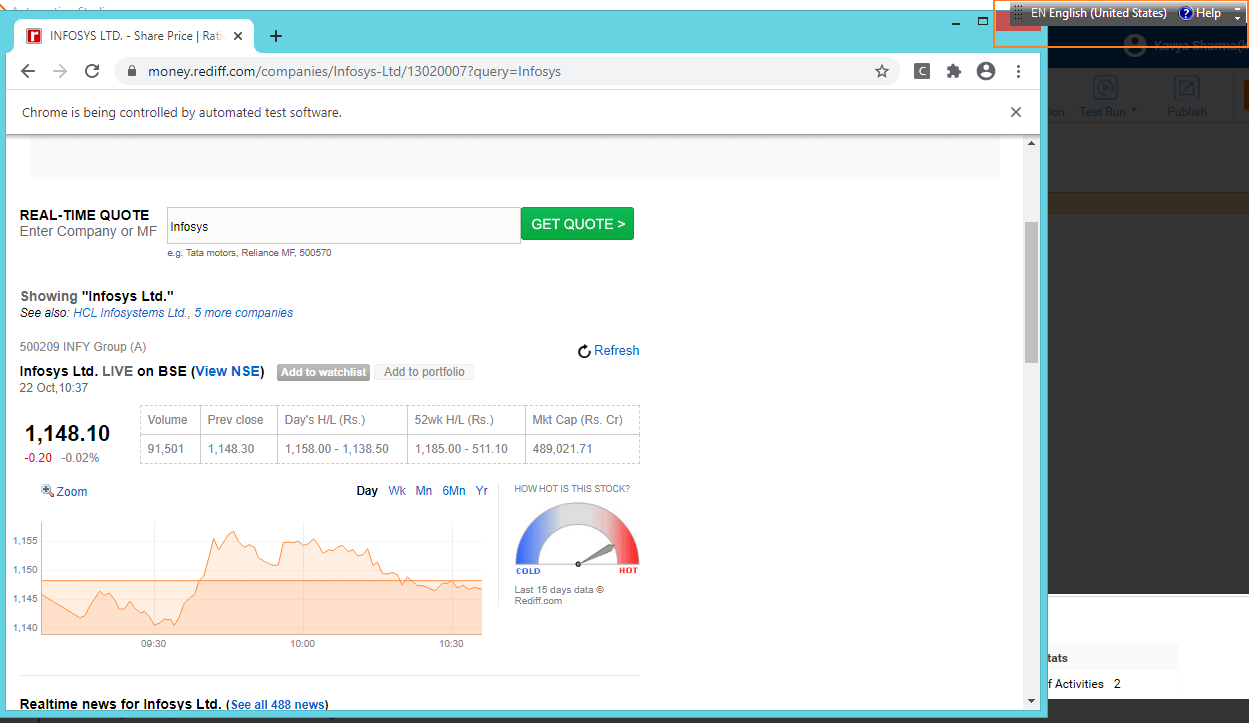Click the Realtime news for Infosys Ltd. heading
1249x723 pixels.
pyautogui.click(x=121, y=704)
